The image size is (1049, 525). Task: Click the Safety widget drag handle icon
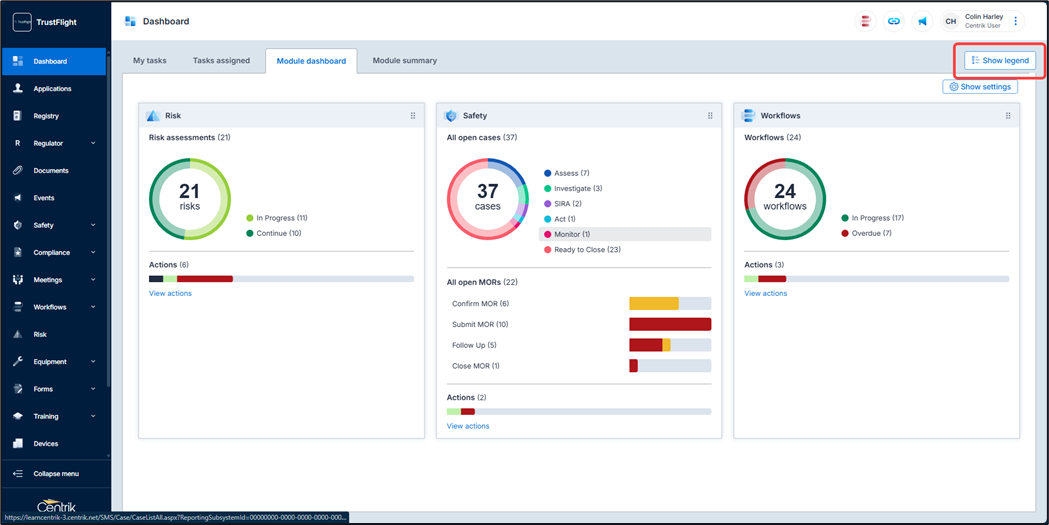pyautogui.click(x=710, y=116)
